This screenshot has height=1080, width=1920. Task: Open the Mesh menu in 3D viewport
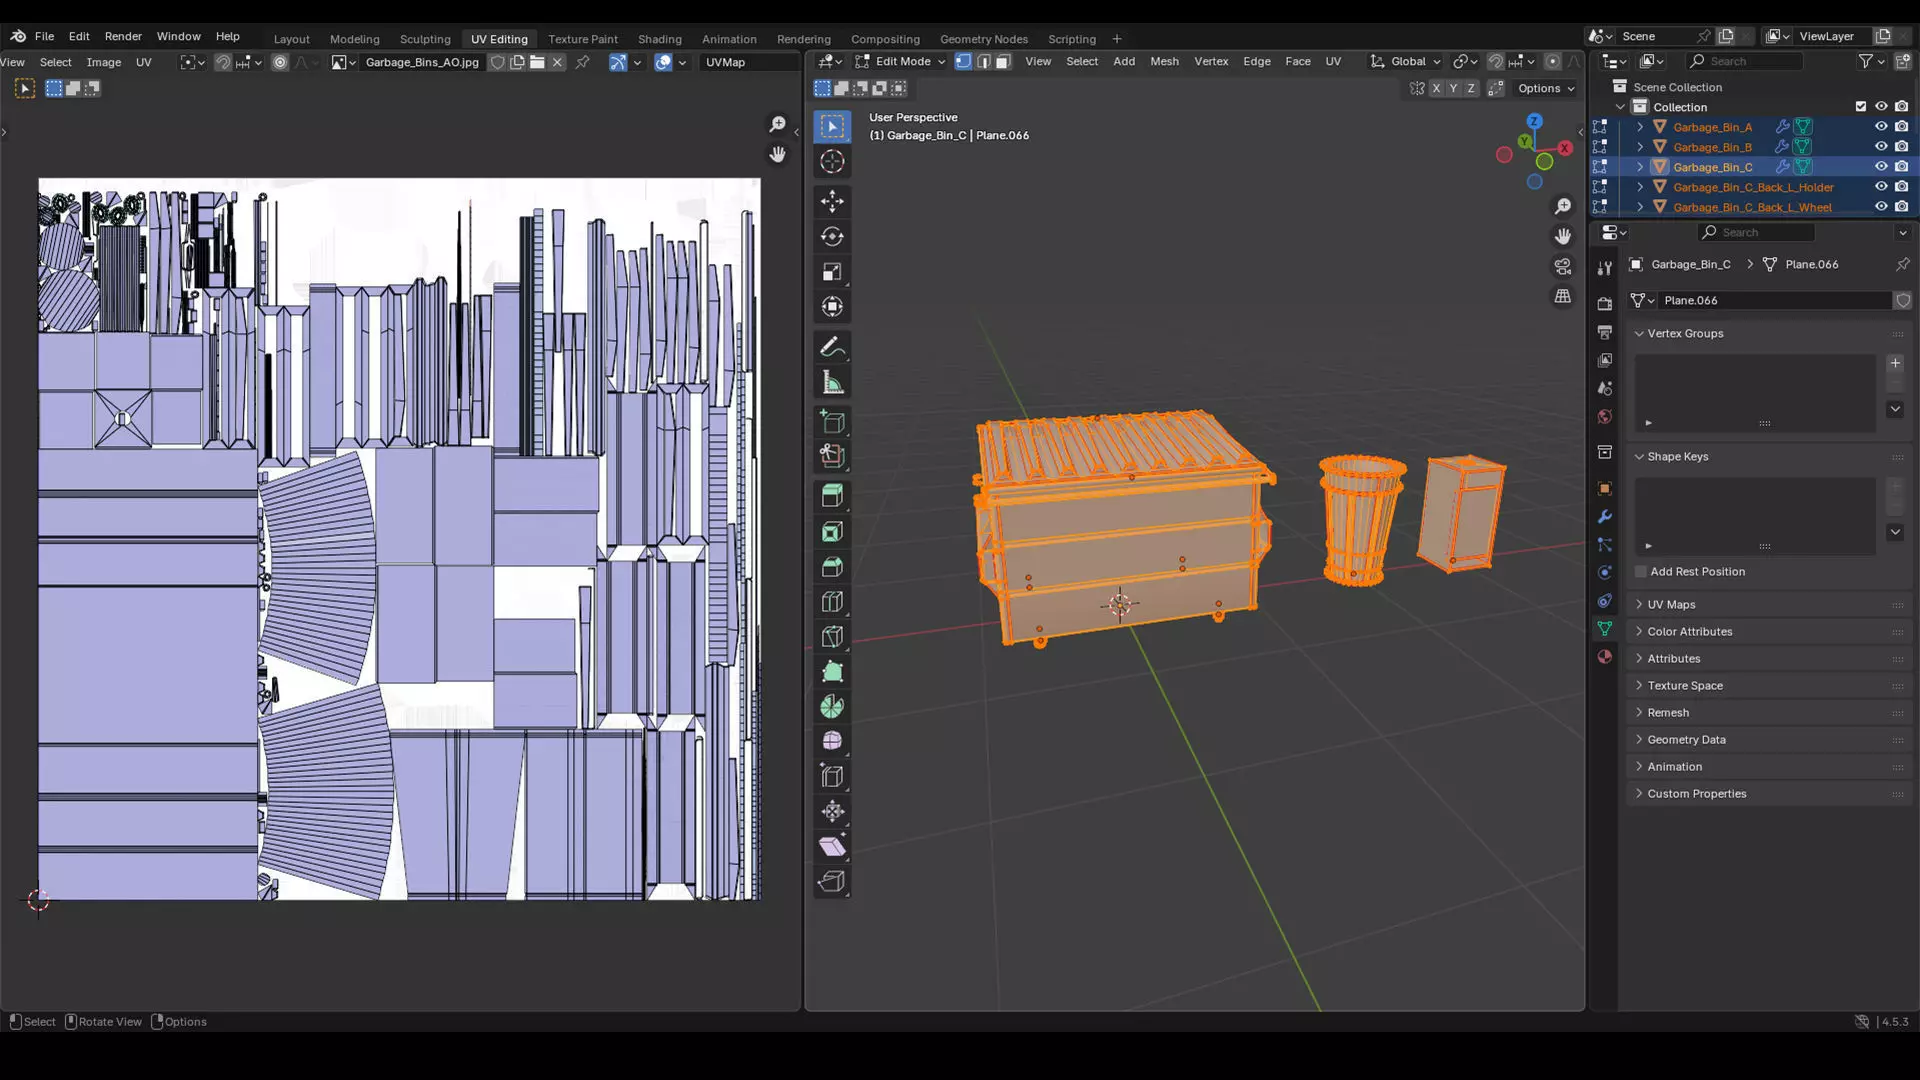(1164, 61)
